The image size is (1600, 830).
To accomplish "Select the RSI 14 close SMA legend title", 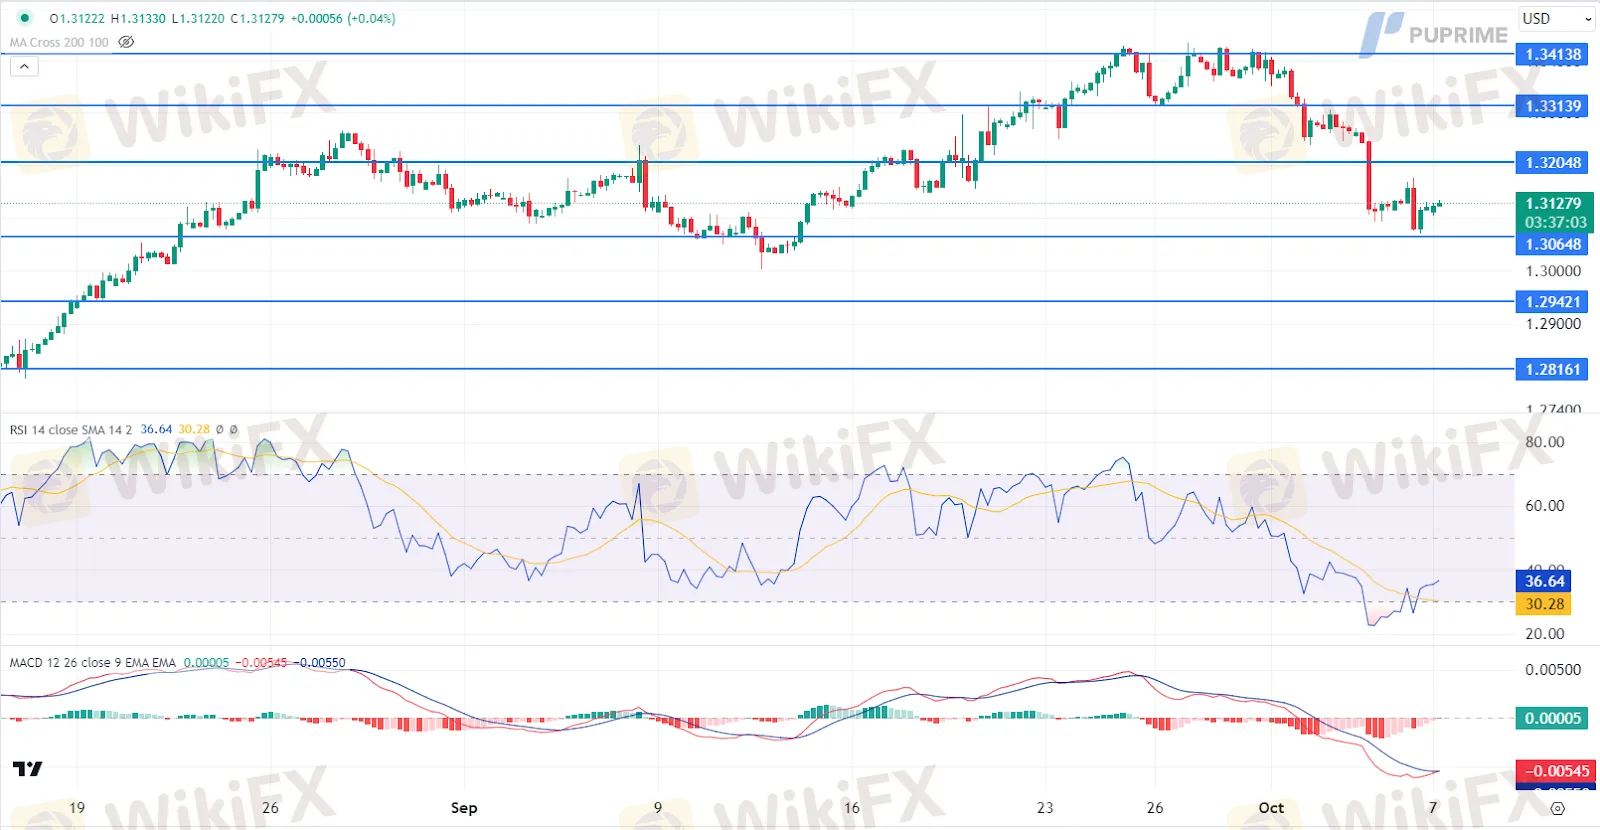I will pyautogui.click(x=70, y=430).
